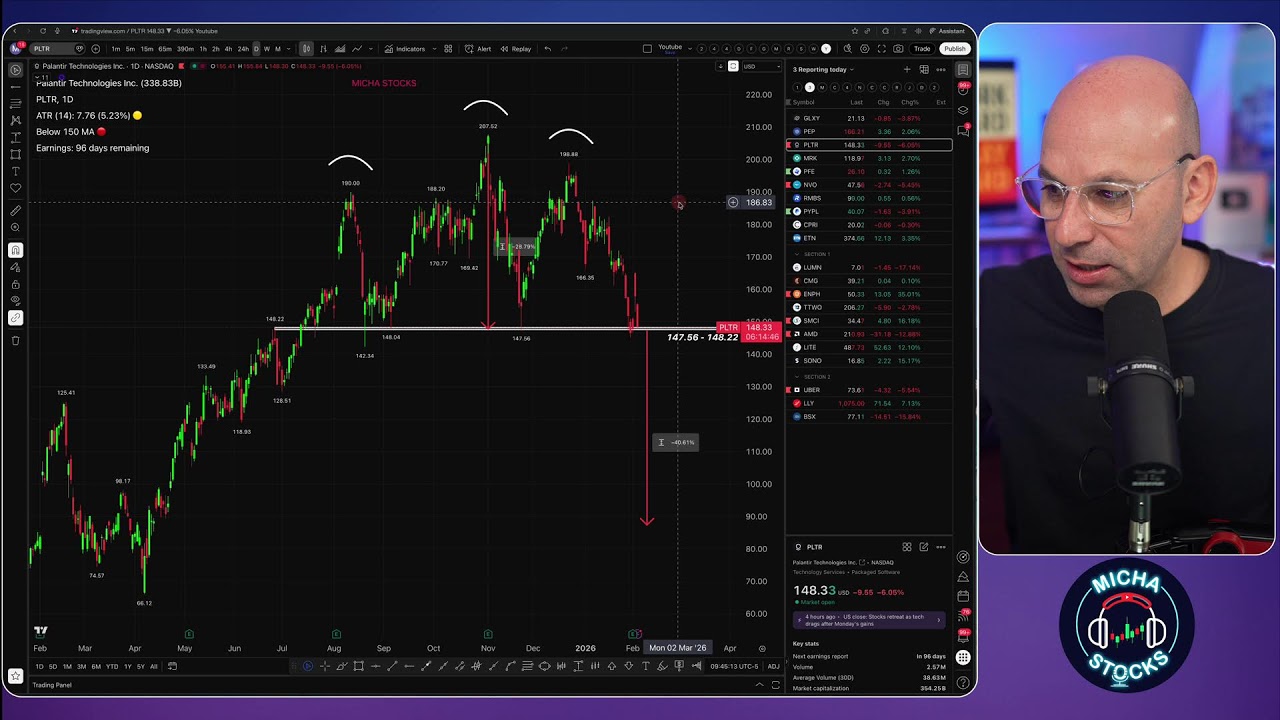Open the candlestick chart type selector

click(x=306, y=49)
